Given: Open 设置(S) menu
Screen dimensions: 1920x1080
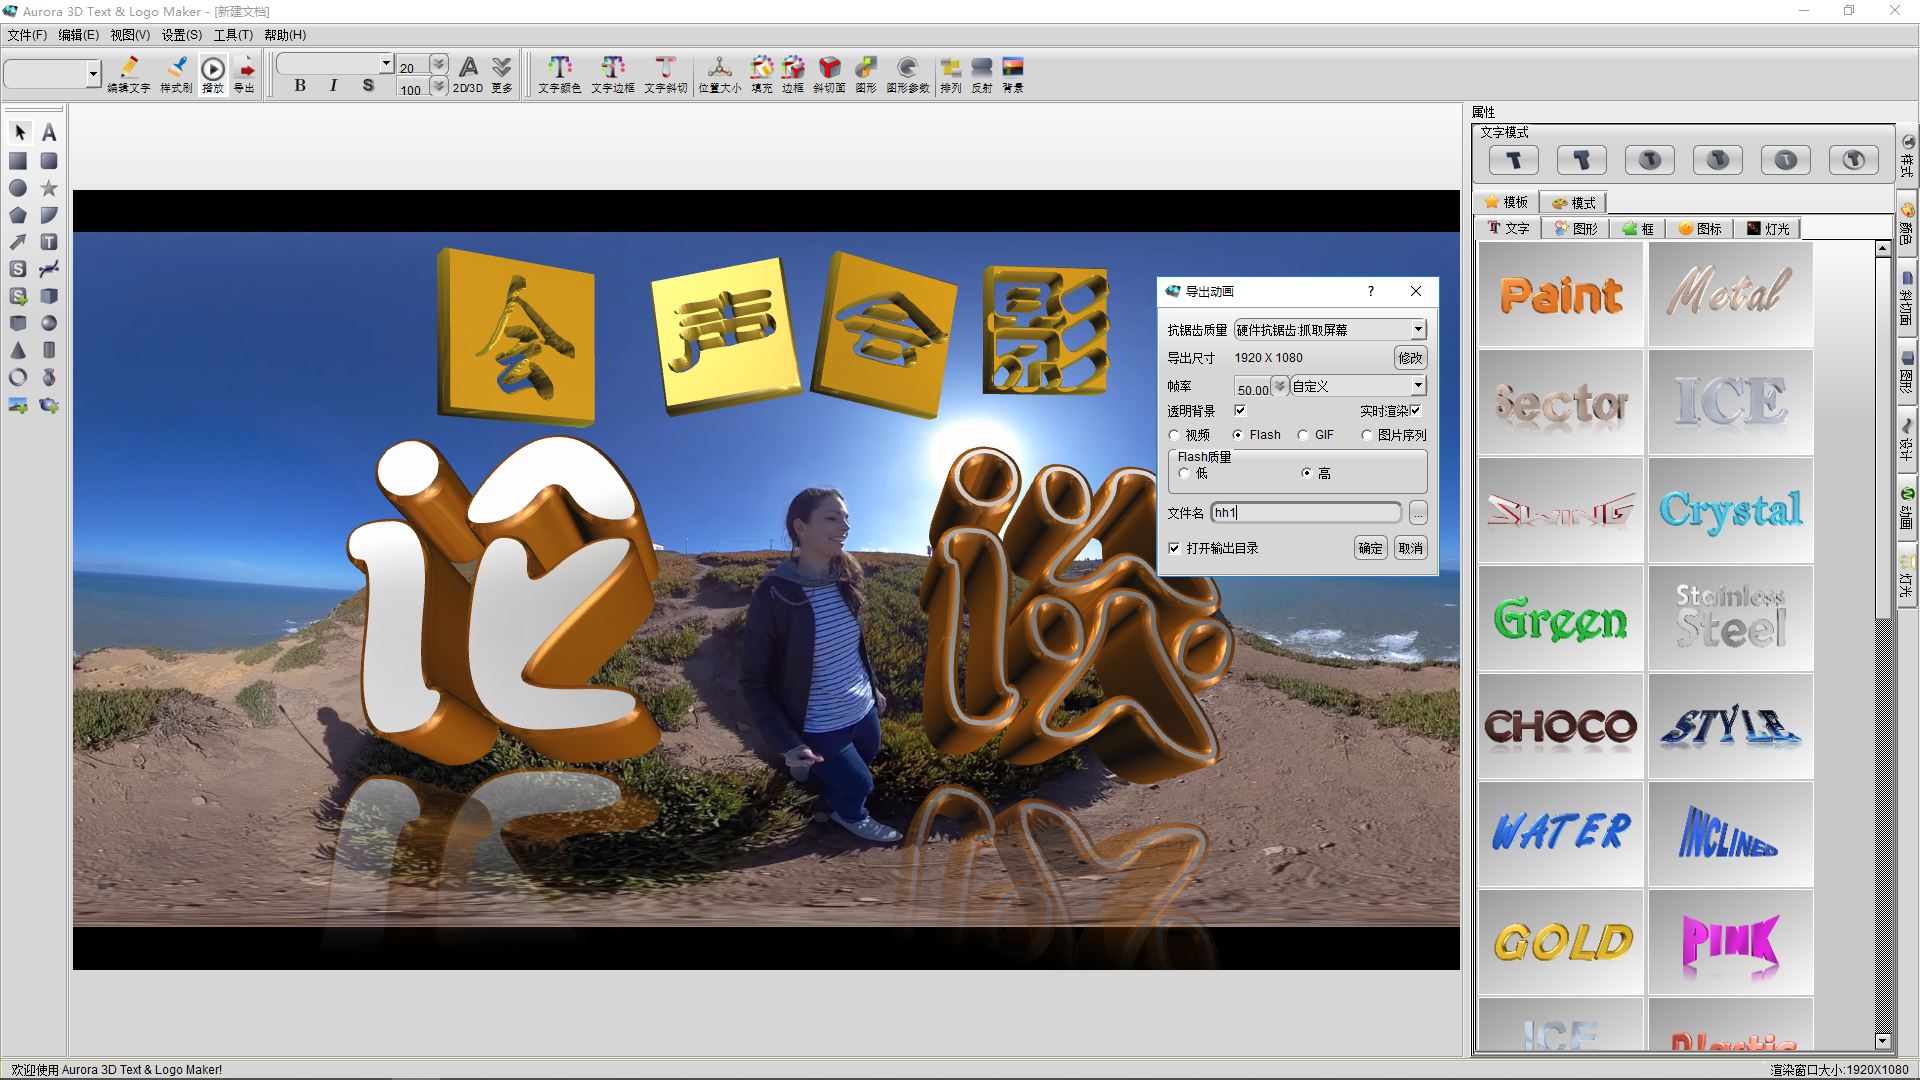Looking at the screenshot, I should pos(181,35).
